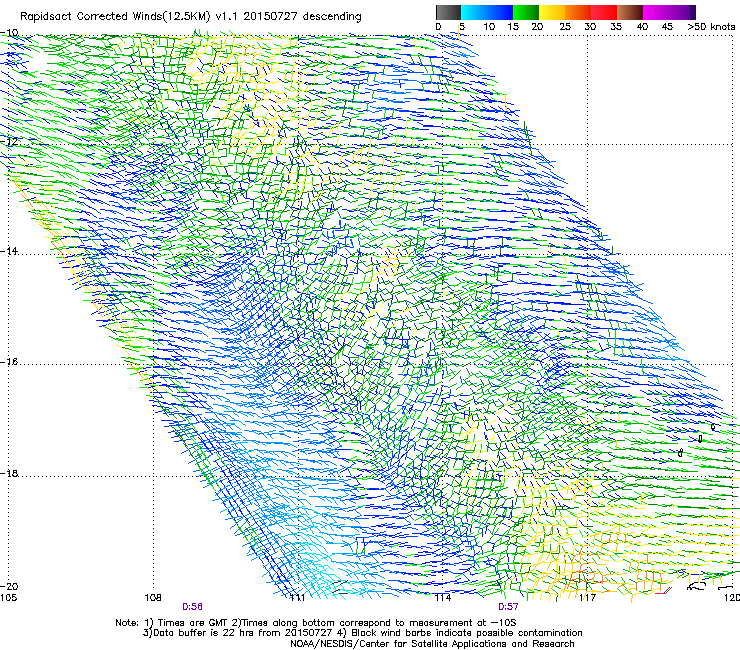The width and height of the screenshot is (740, 650).
Task: Click the green 15-20 knots color band
Action: coord(526,12)
